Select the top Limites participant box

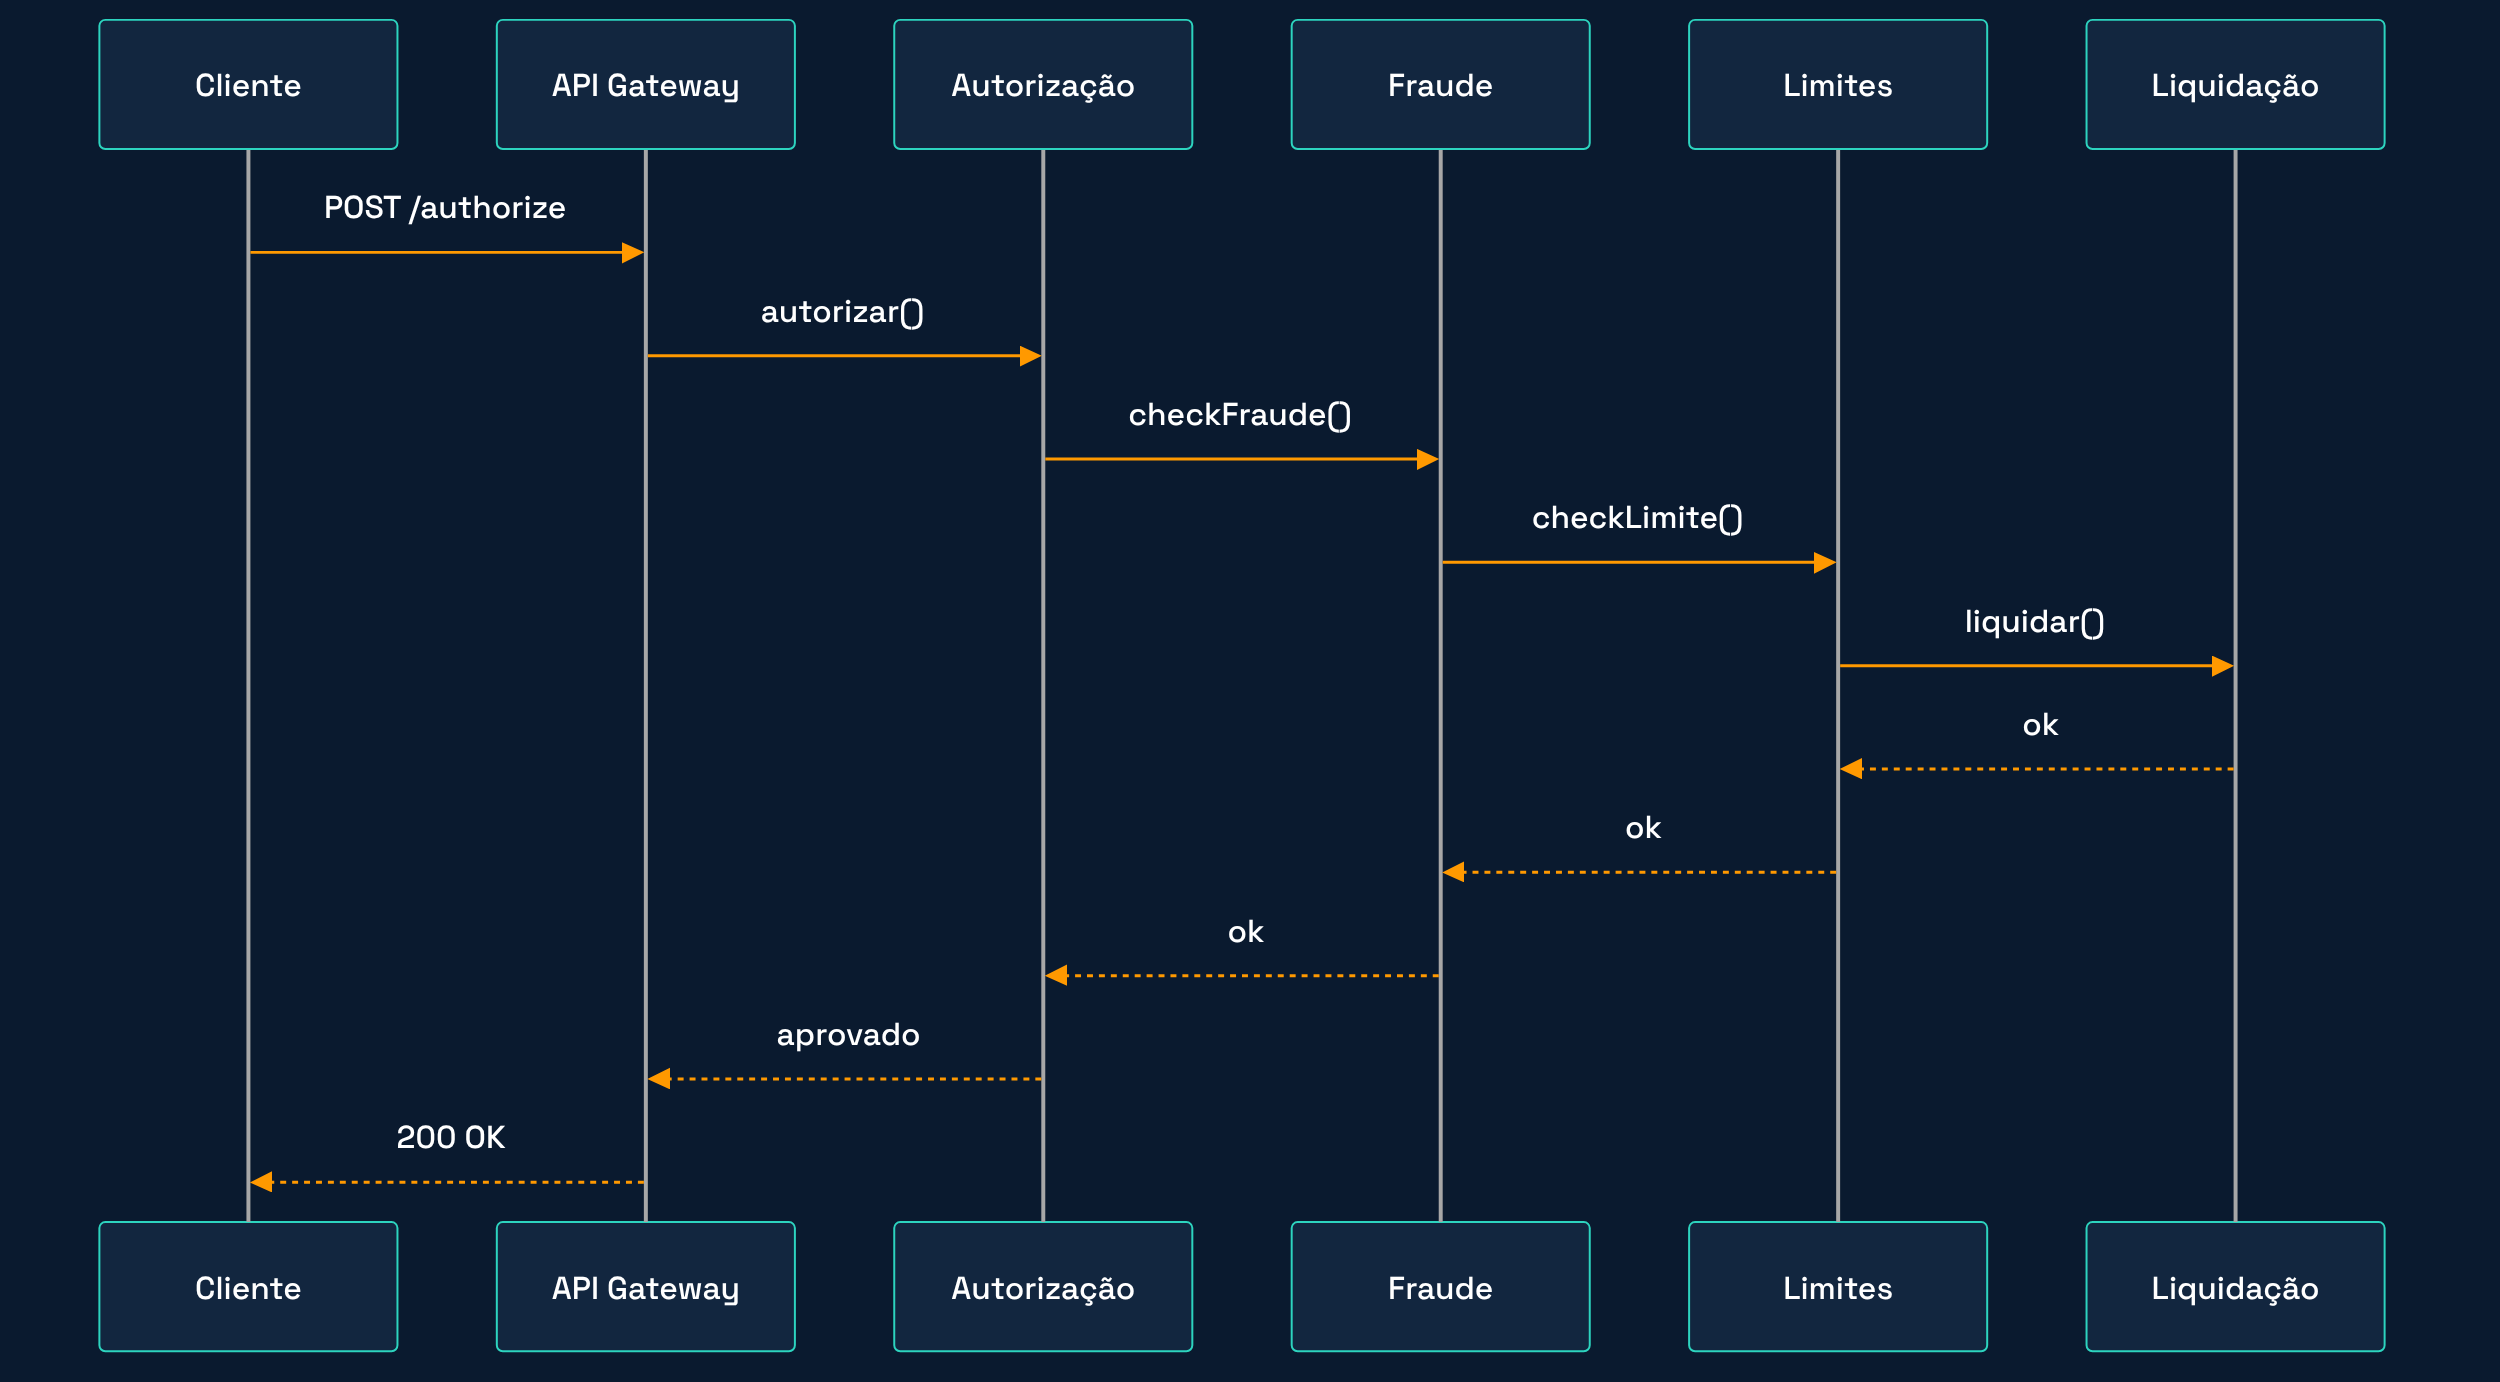click(1838, 85)
